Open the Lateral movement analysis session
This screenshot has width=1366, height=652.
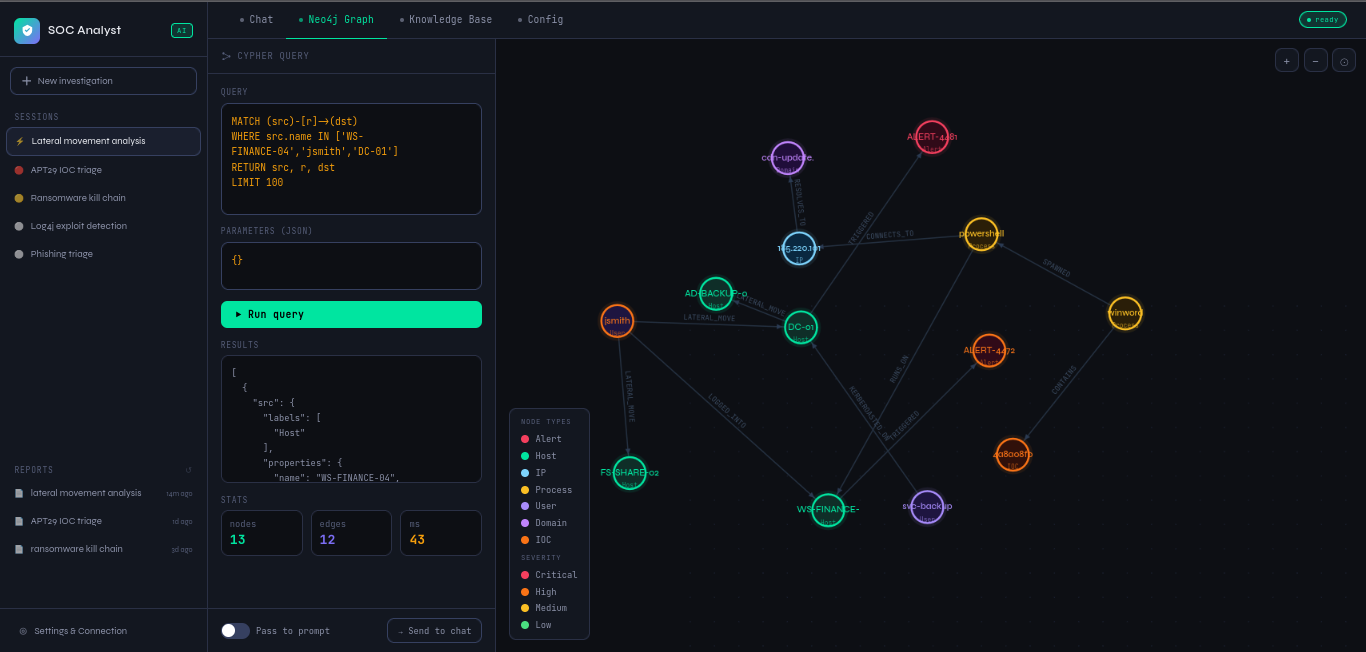click(x=103, y=141)
